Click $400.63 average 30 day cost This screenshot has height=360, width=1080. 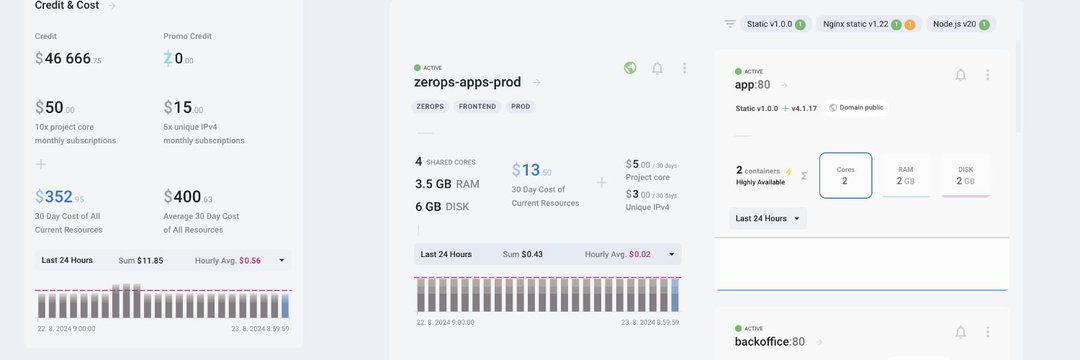point(189,198)
